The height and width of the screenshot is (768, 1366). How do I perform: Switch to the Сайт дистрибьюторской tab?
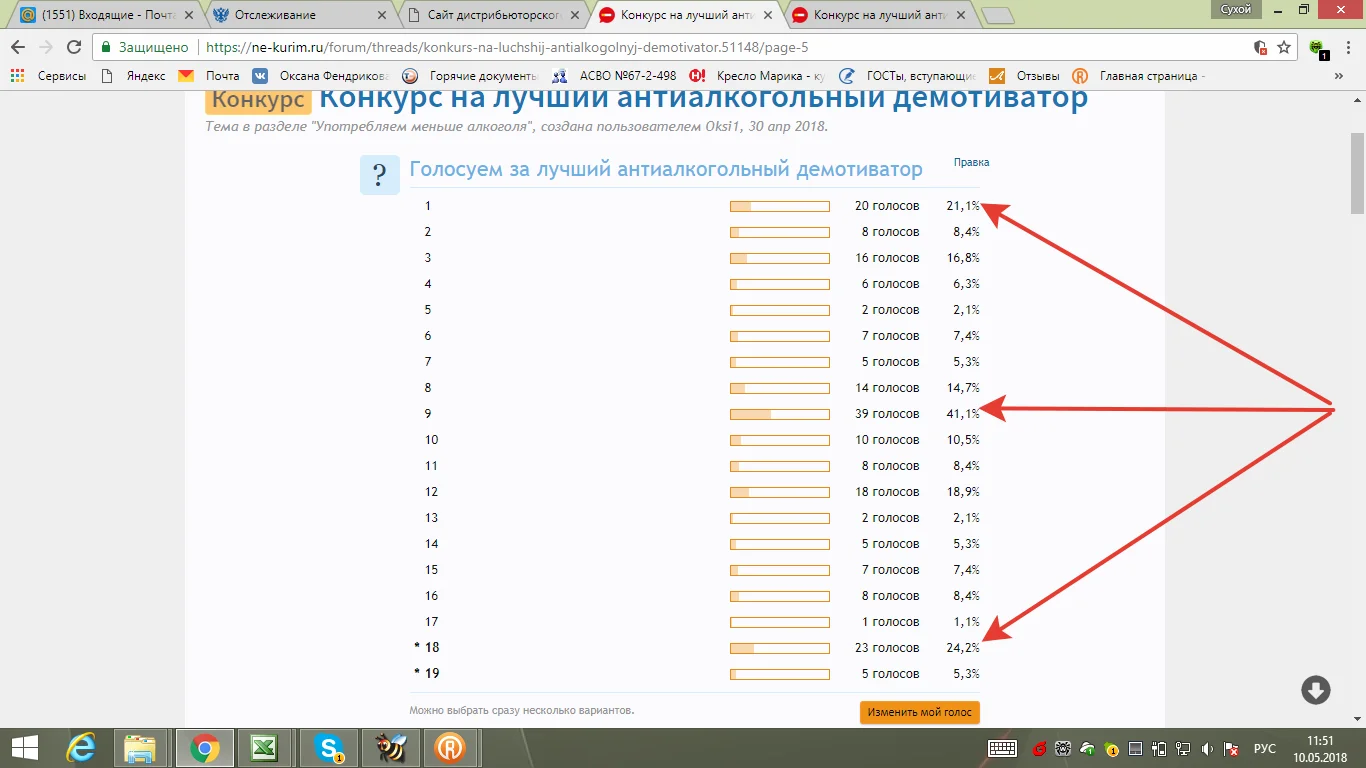tap(491, 15)
